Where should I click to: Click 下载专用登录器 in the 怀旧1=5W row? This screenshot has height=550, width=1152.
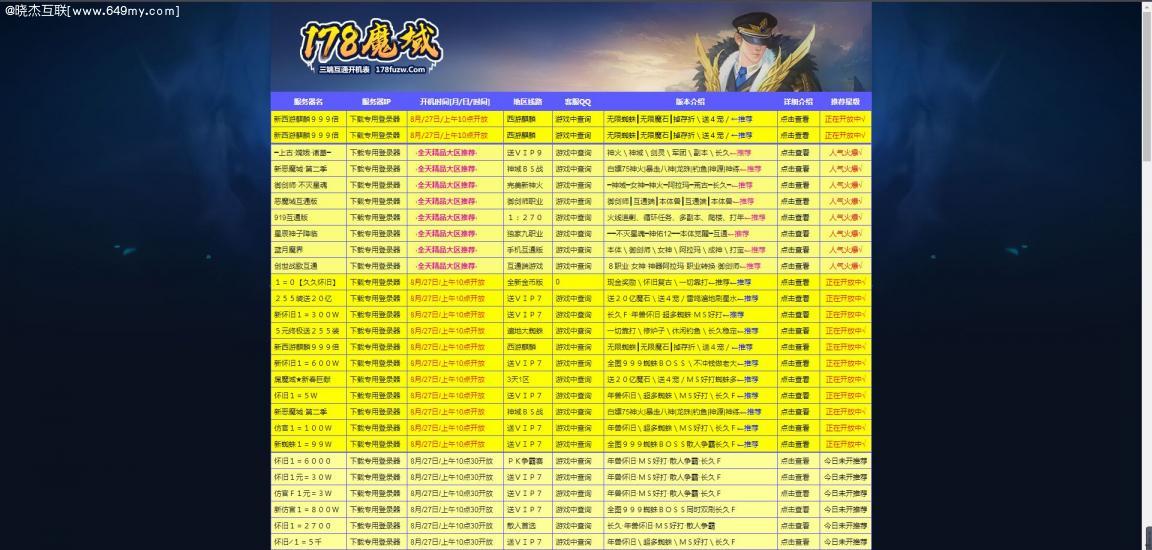pos(375,395)
